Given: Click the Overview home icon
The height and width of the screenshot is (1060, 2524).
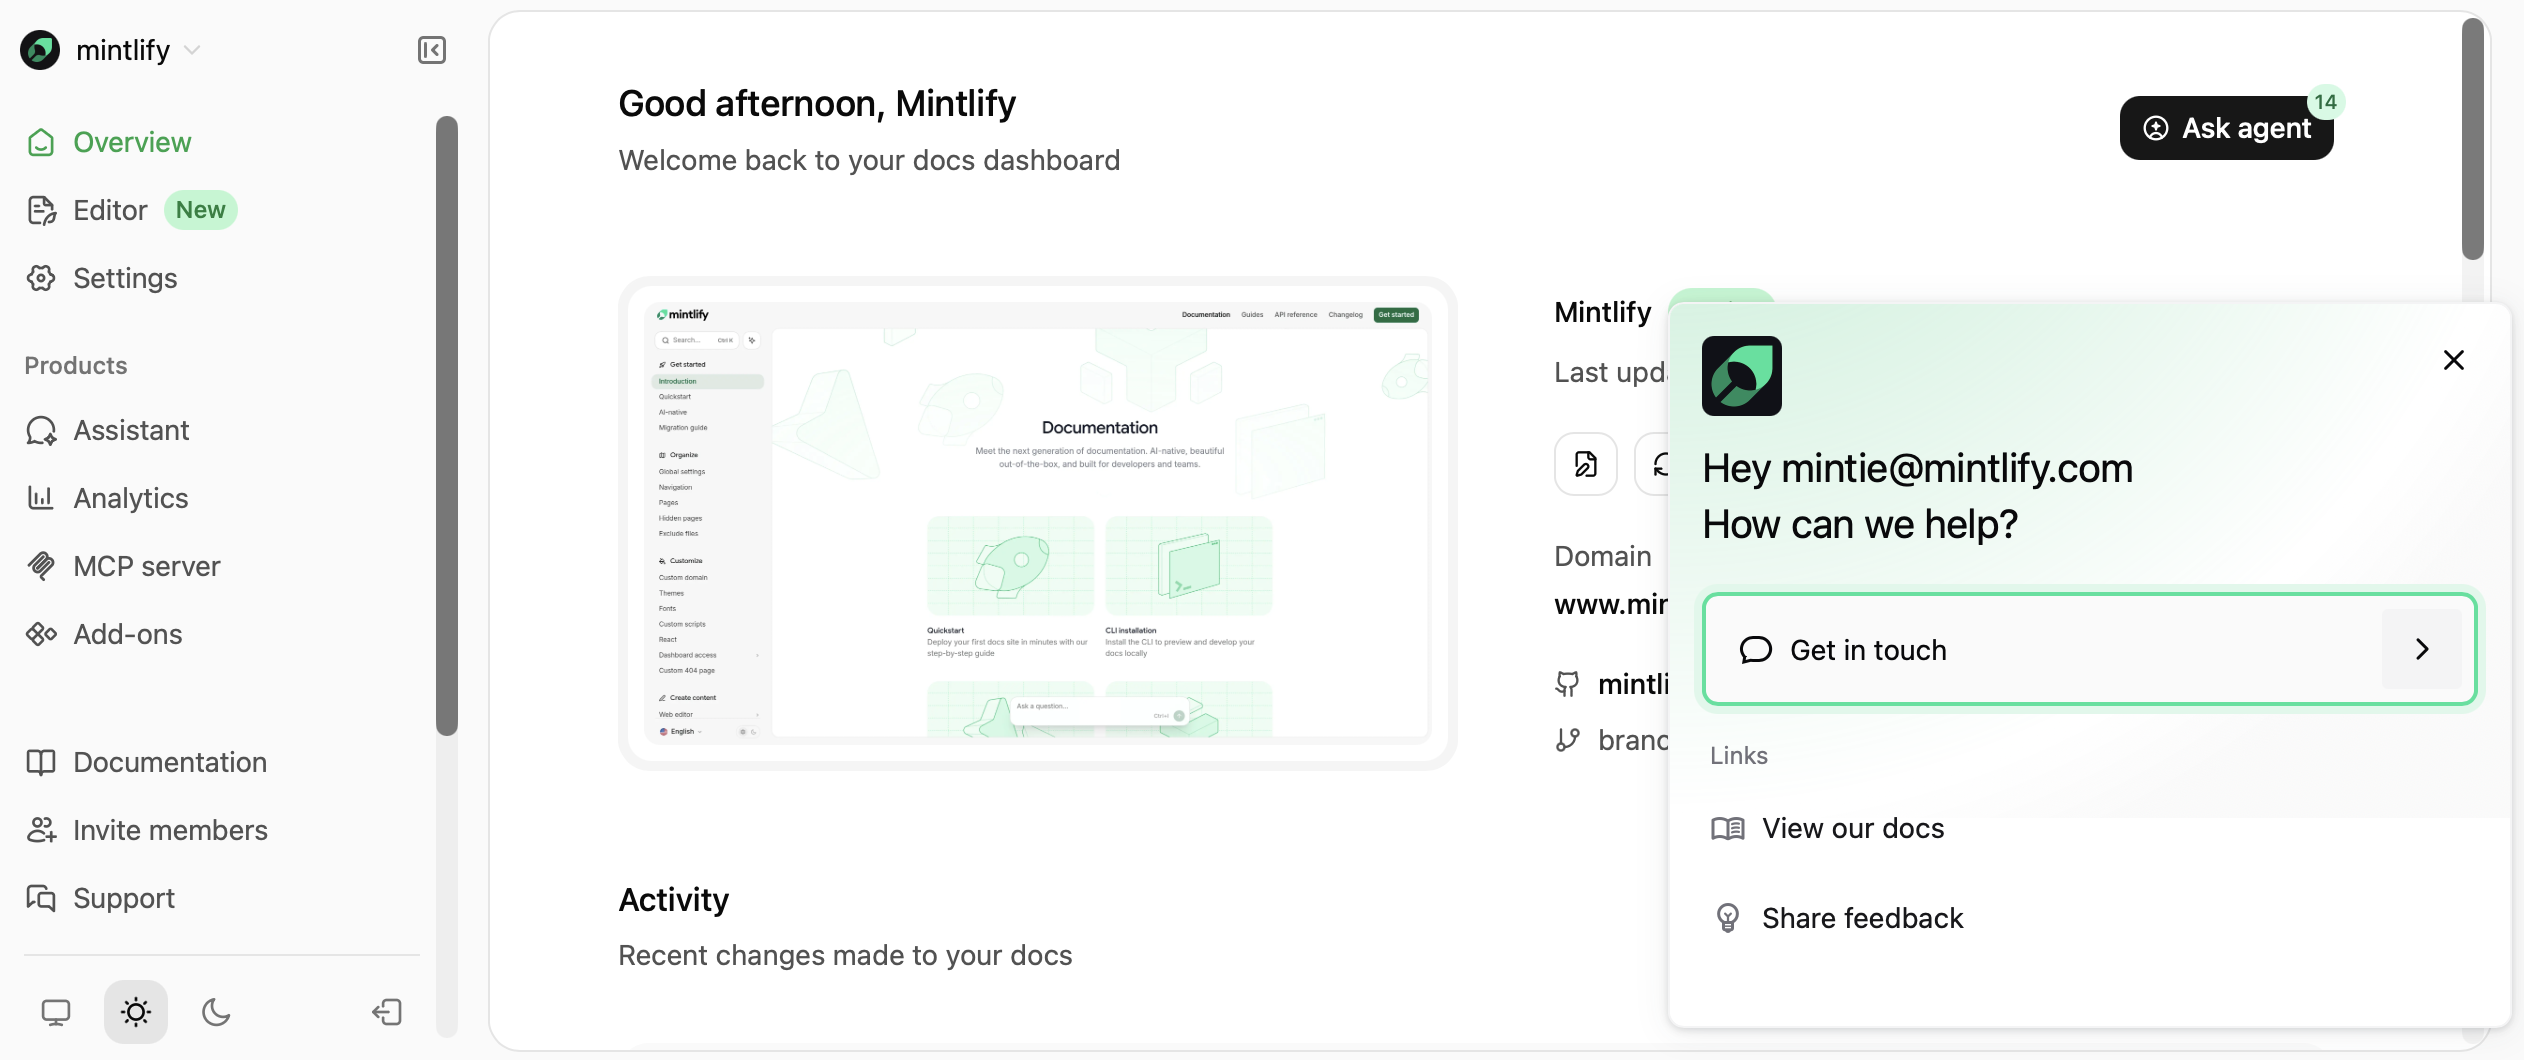Looking at the screenshot, I should [x=41, y=142].
